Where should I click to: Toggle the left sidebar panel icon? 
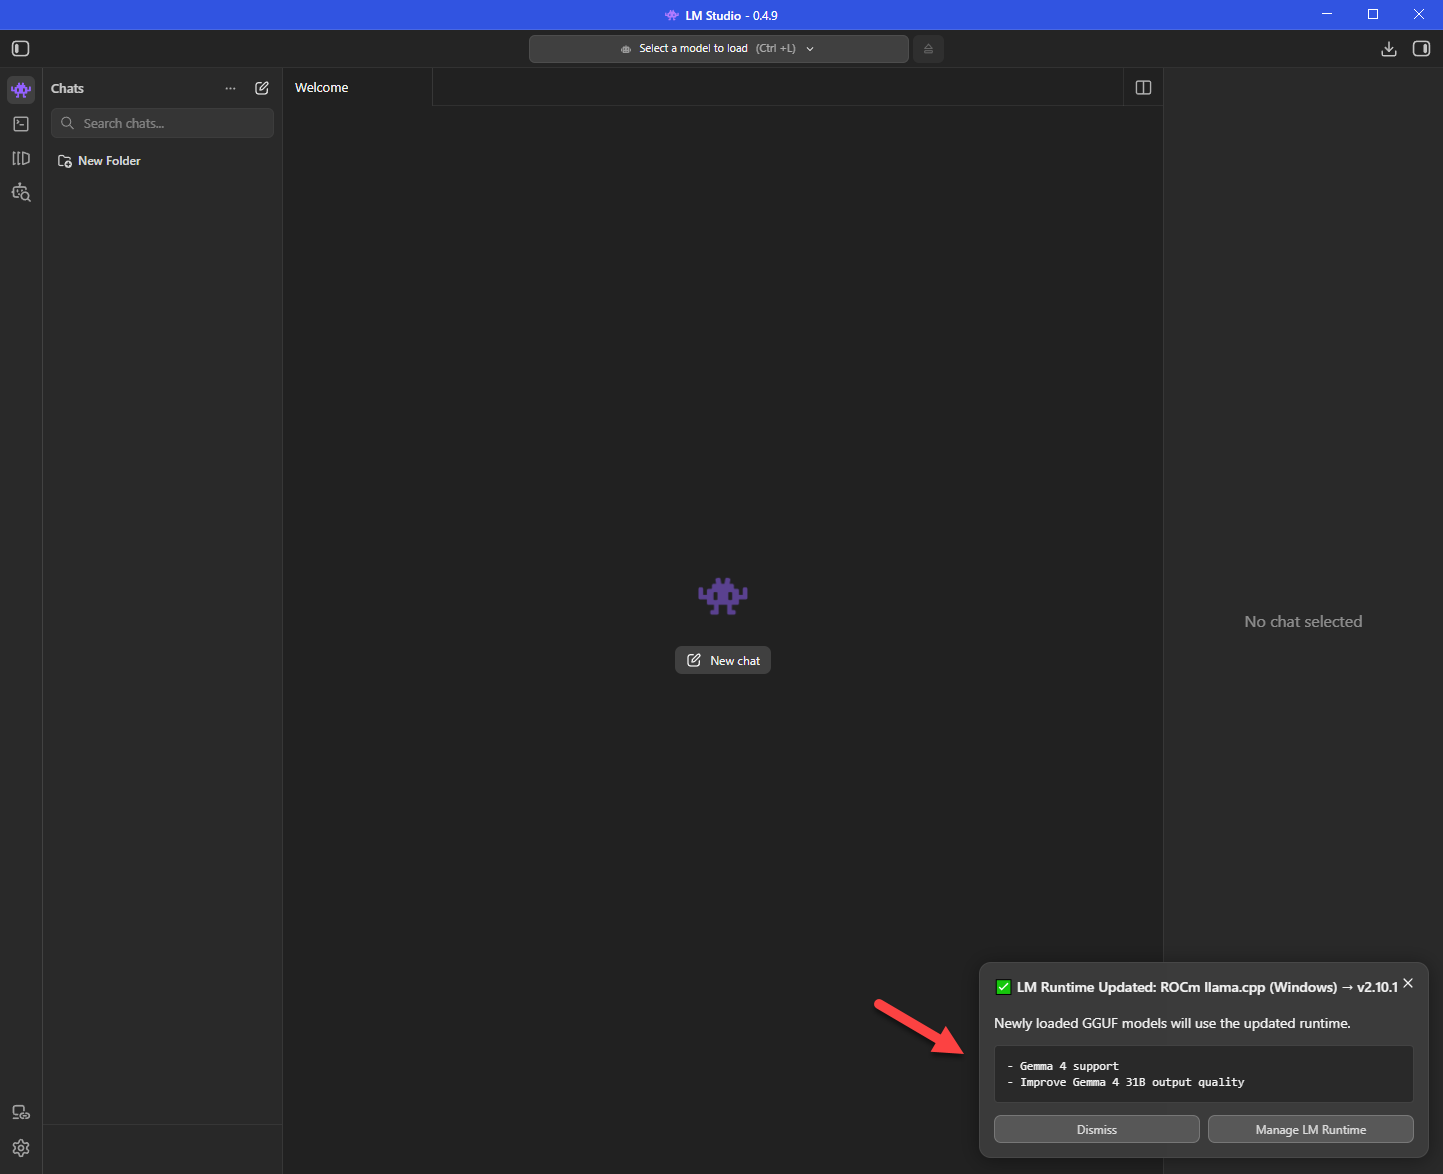(x=21, y=49)
